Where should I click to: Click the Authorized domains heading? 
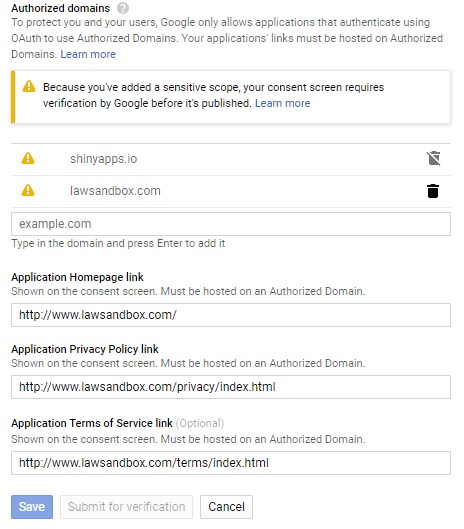(61, 8)
